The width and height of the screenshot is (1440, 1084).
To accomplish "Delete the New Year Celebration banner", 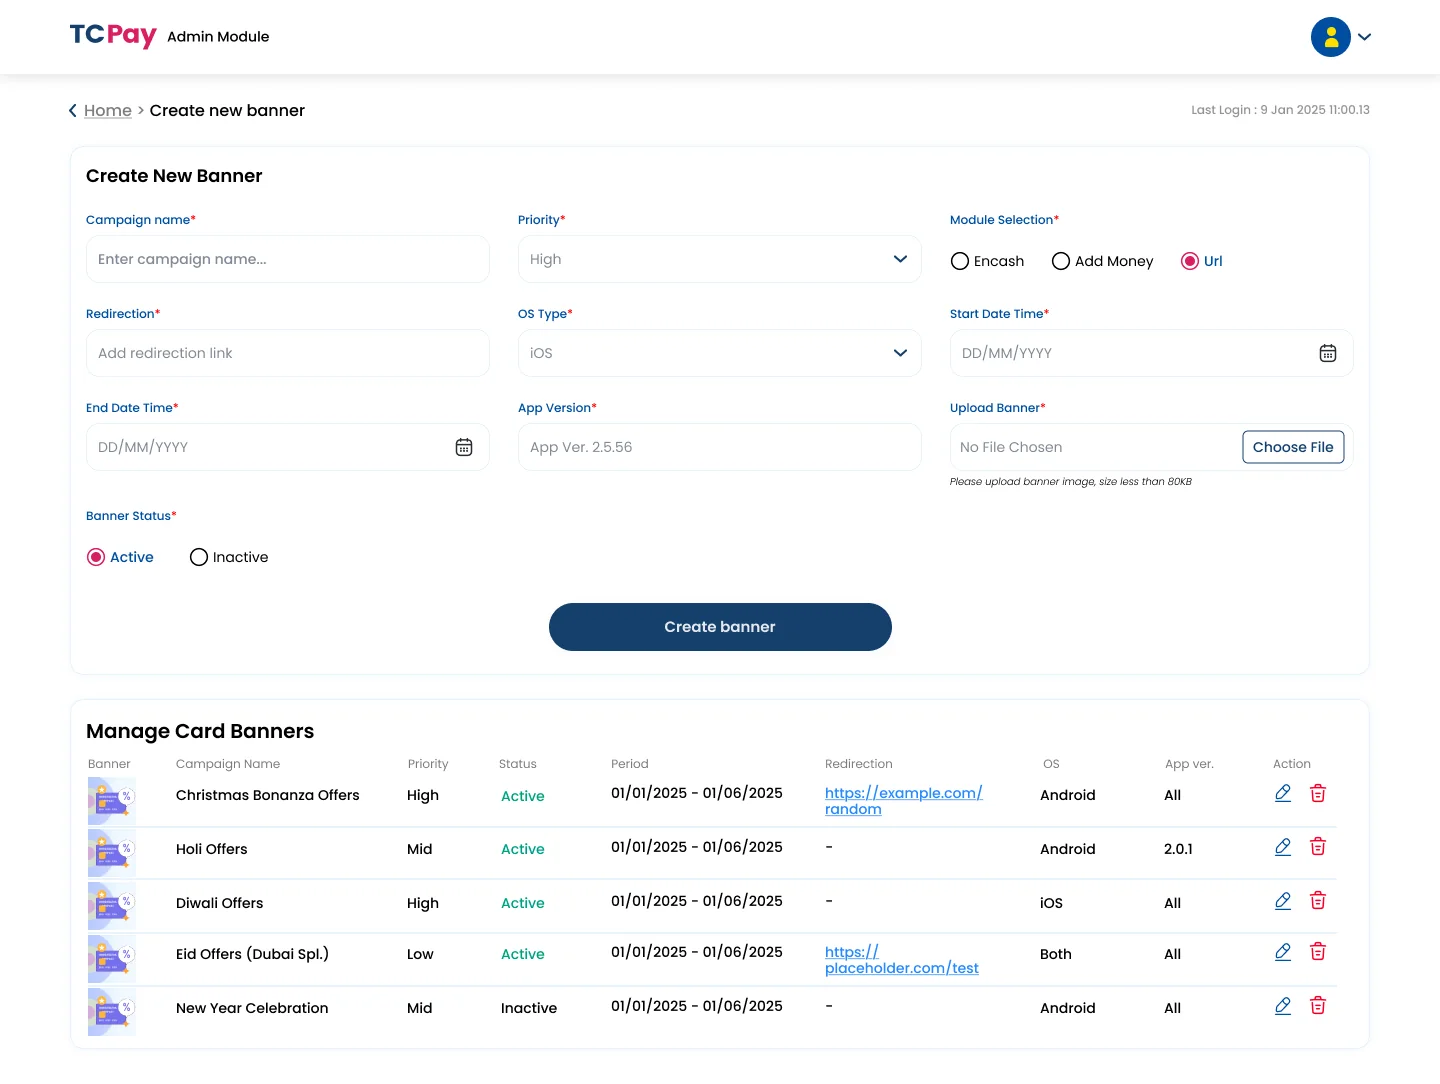I will 1318,1006.
